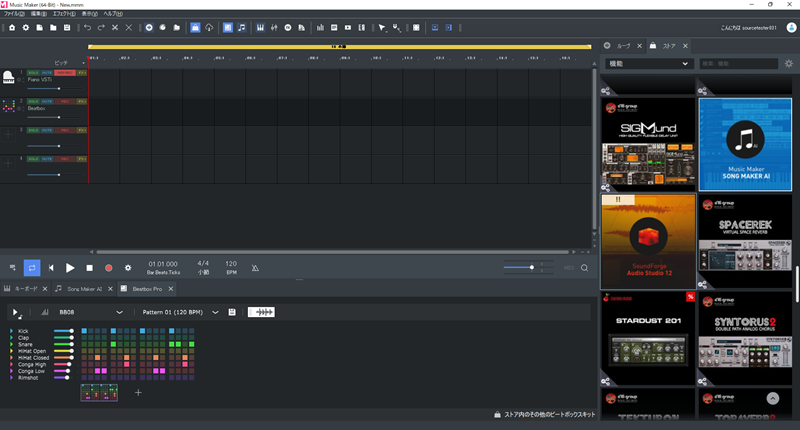Screen dimensions: 800x430
Task: Redo the last undone action
Action: click(101, 28)
